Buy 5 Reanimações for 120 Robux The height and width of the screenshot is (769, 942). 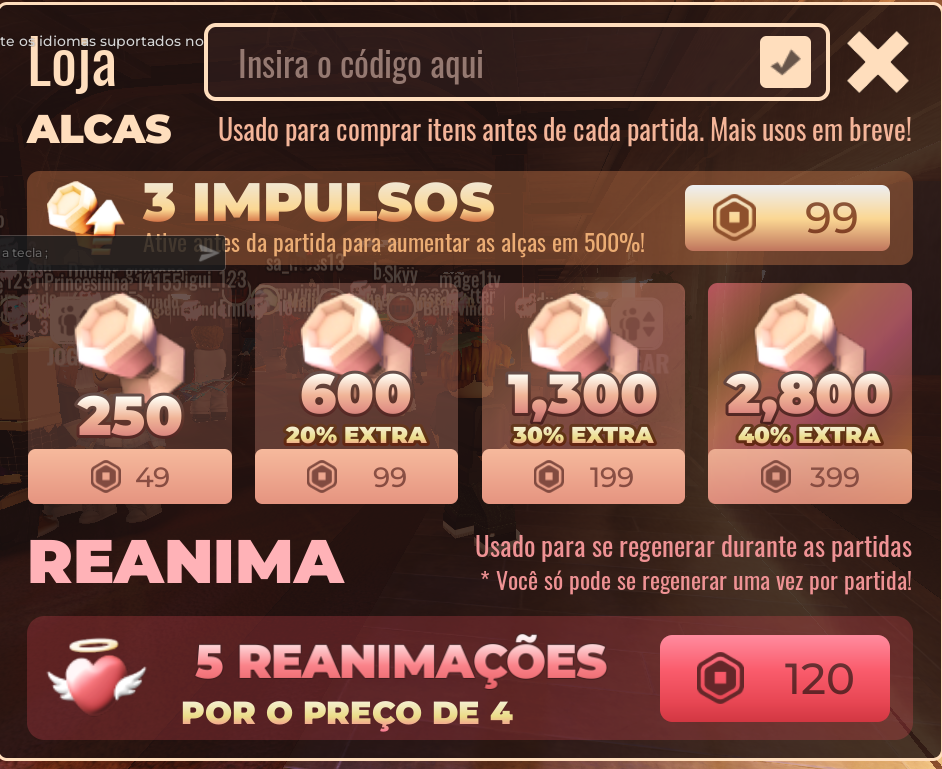pos(775,678)
